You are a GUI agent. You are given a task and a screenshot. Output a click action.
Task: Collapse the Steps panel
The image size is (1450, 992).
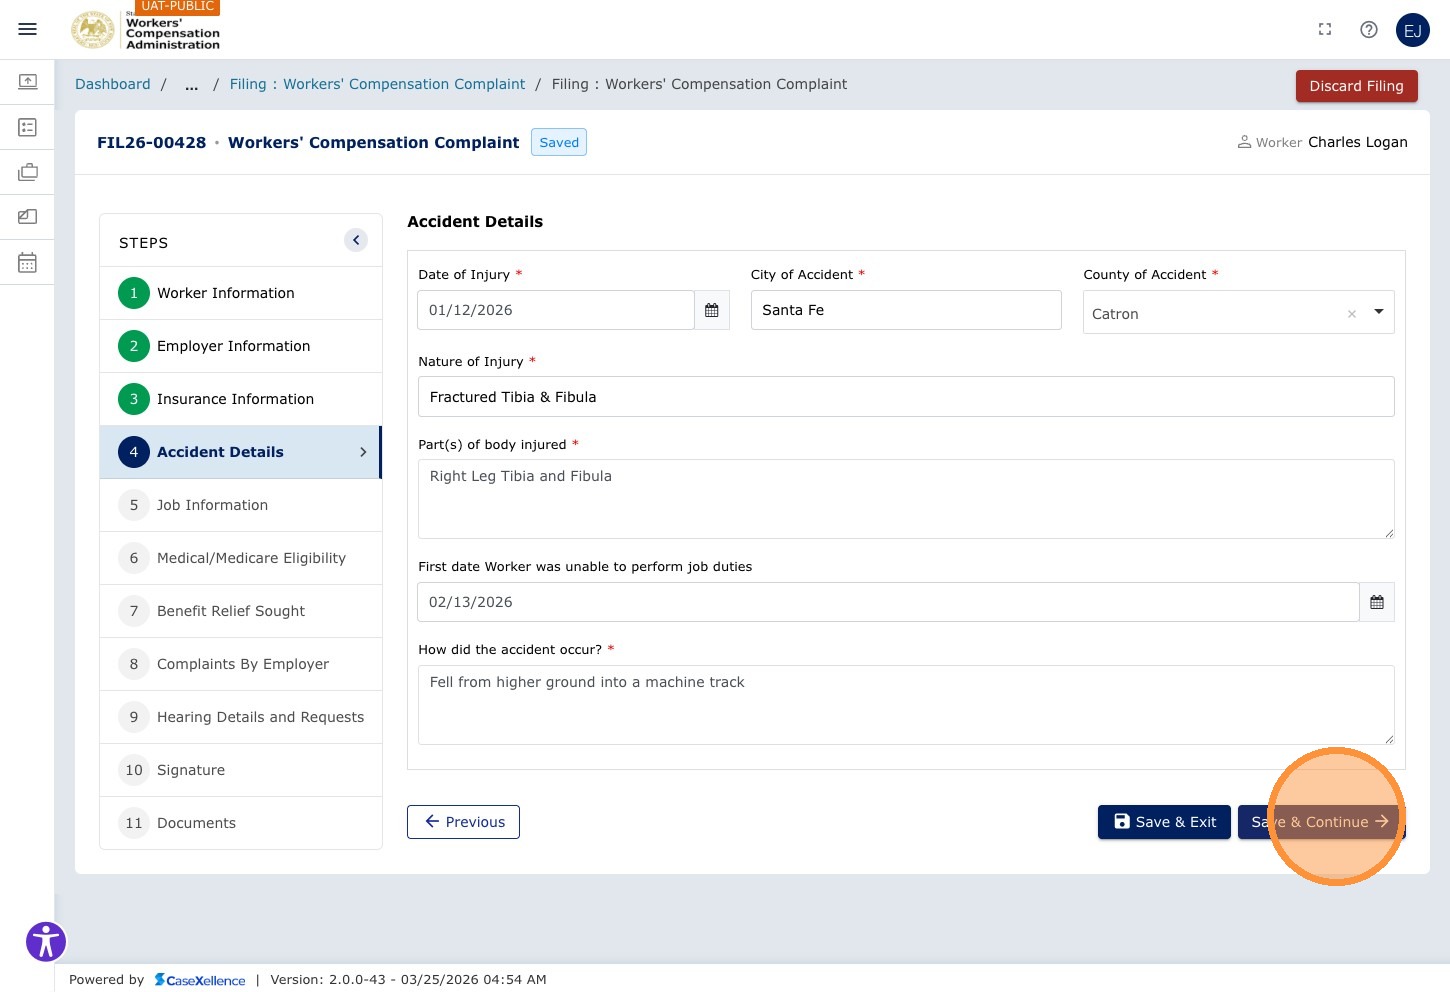pos(356,240)
